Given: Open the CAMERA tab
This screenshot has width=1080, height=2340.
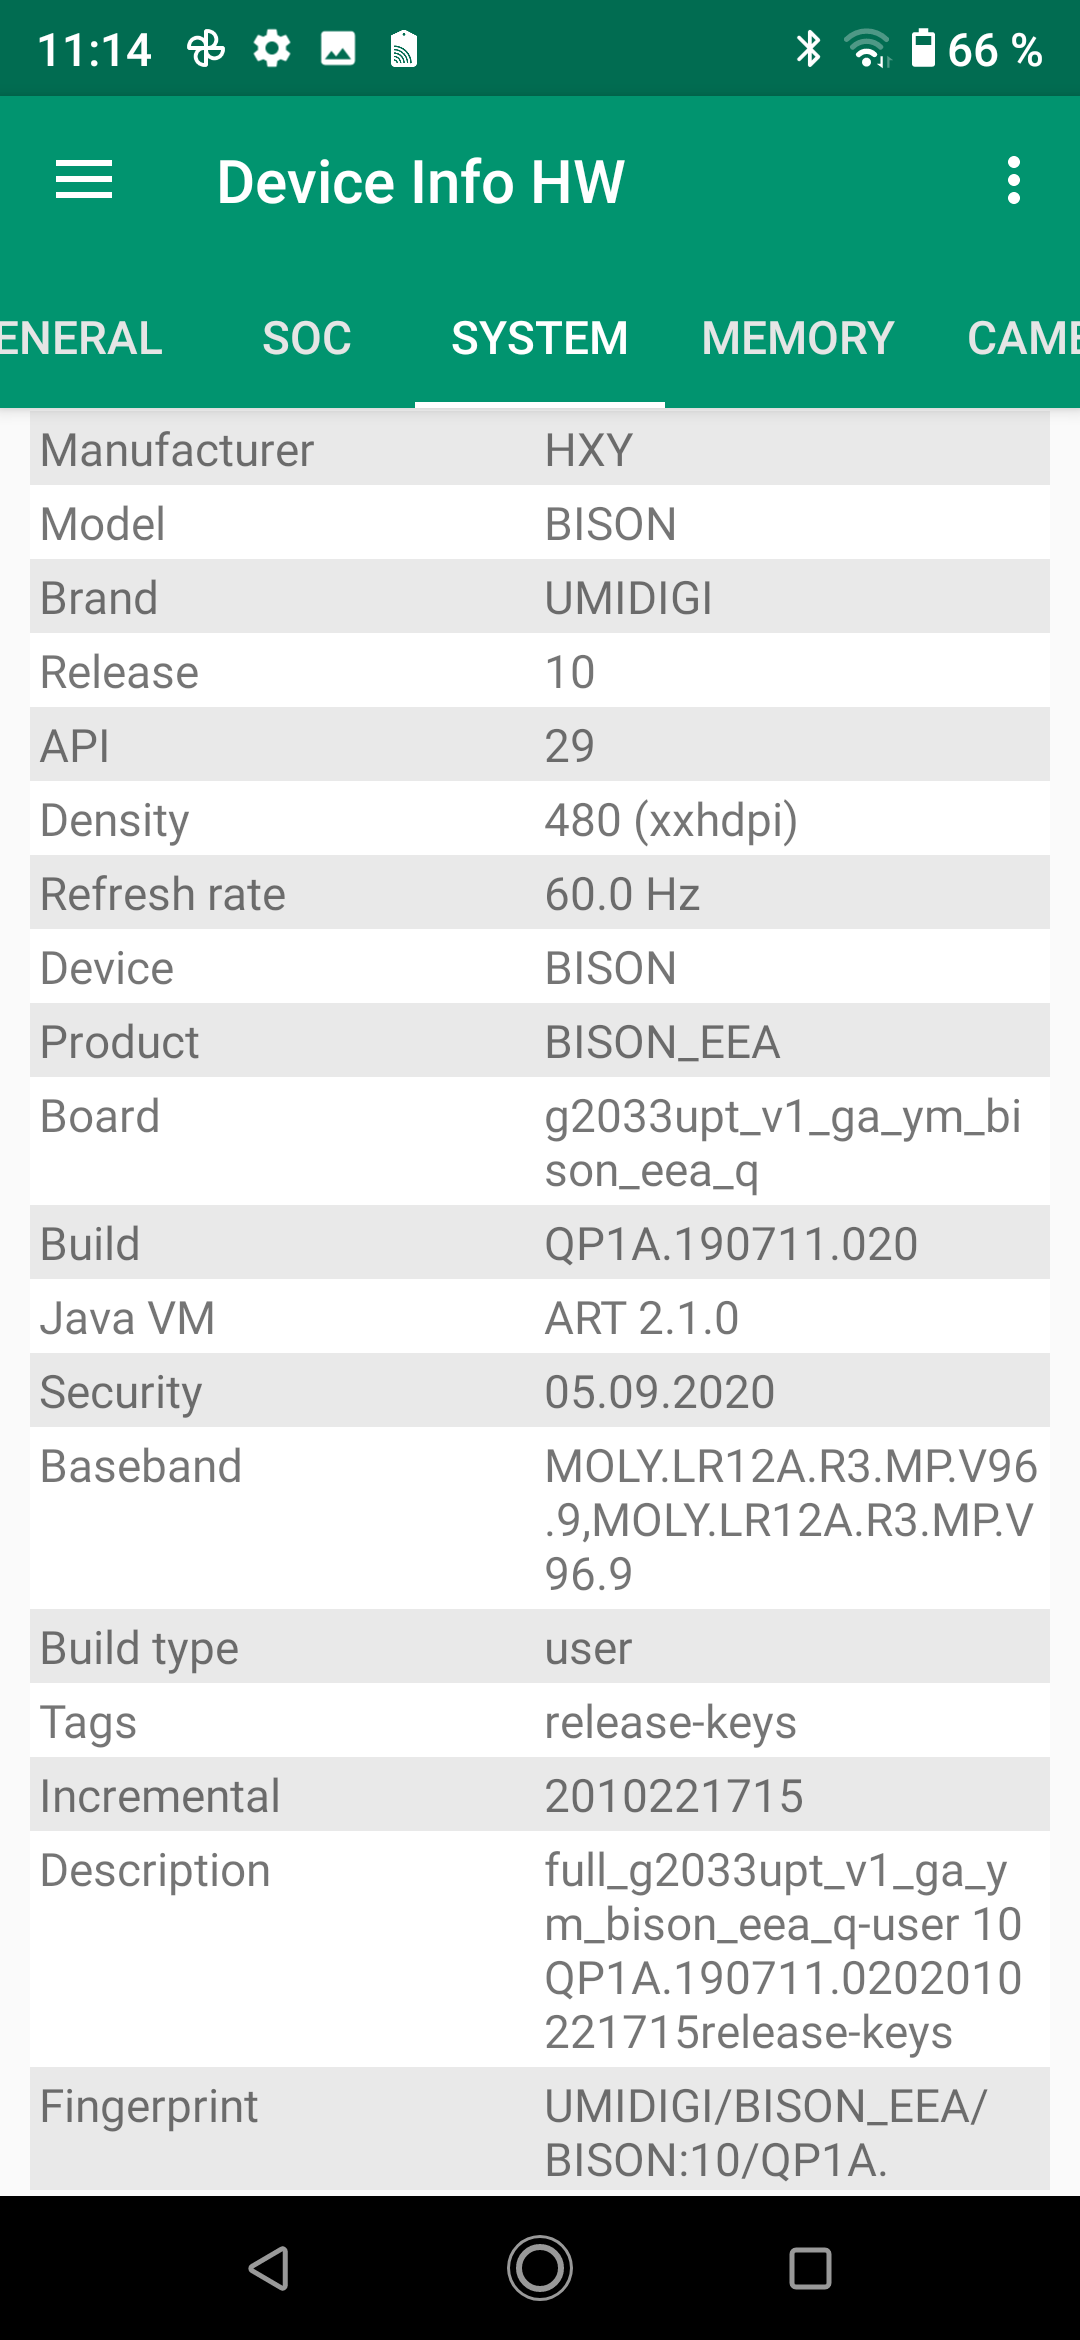Looking at the screenshot, I should [1022, 338].
